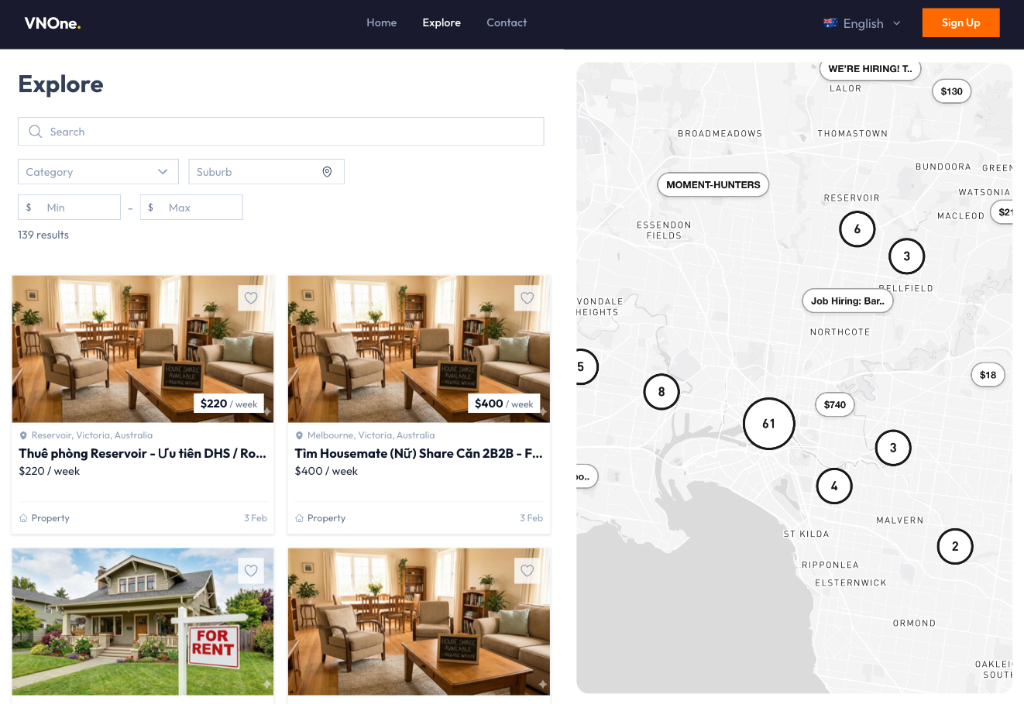
Task: Click the $740 map price marker
Action: 835,405
